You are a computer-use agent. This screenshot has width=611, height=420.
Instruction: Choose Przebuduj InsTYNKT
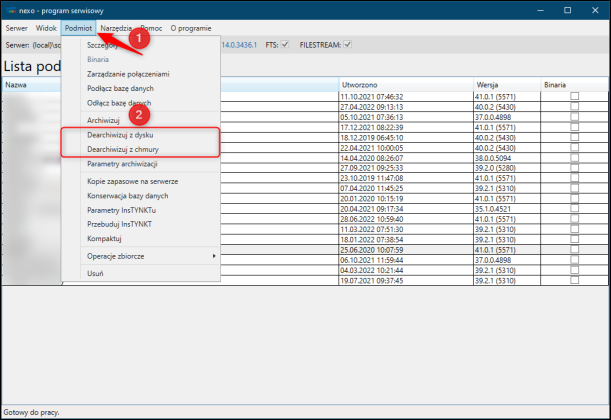141,224
